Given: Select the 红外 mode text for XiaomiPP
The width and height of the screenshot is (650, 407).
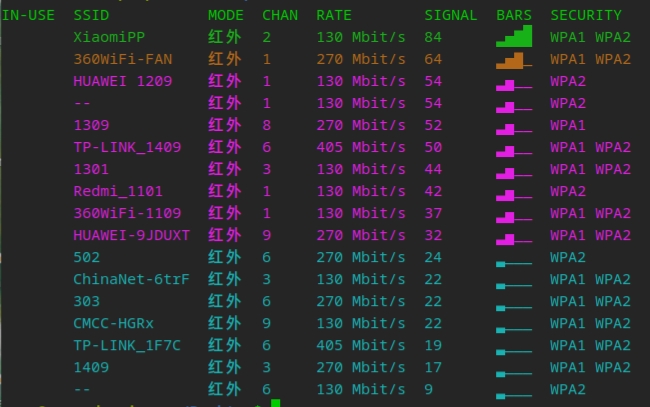Looking at the screenshot, I should [x=224, y=37].
